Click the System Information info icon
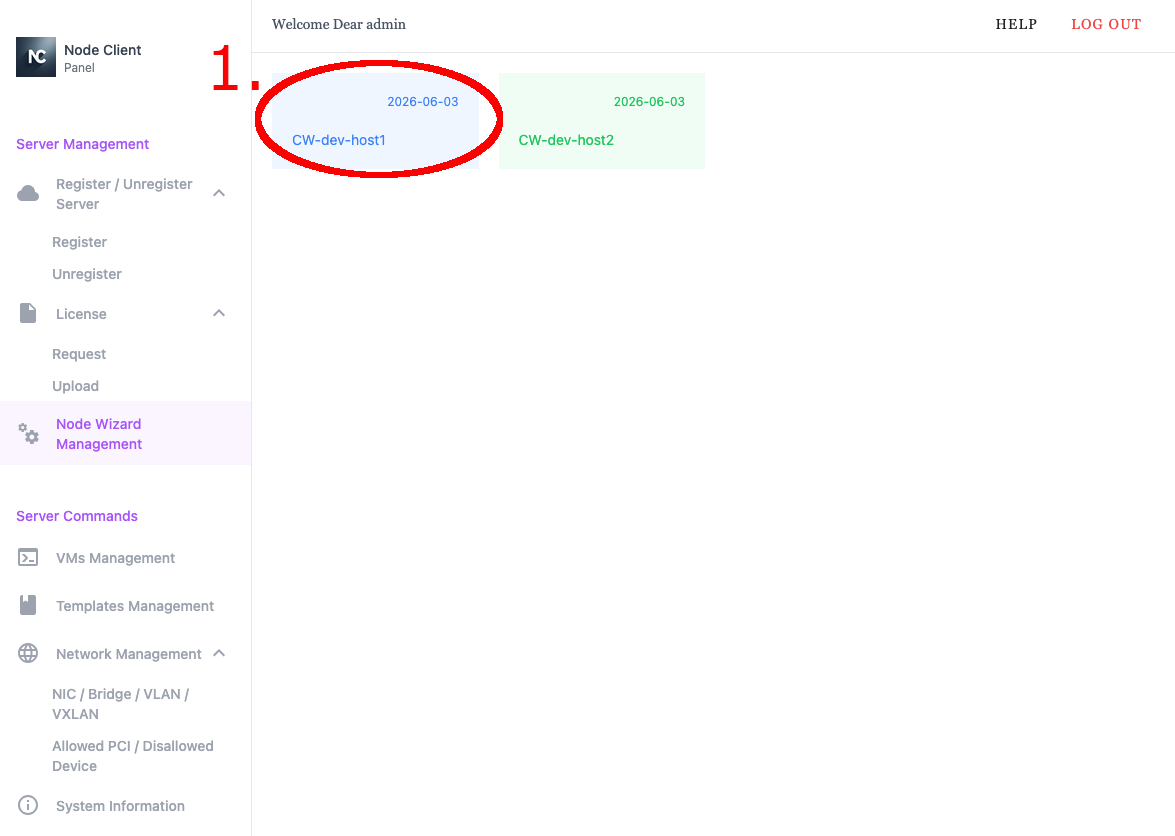Image resolution: width=1175 pixels, height=836 pixels. (x=28, y=805)
